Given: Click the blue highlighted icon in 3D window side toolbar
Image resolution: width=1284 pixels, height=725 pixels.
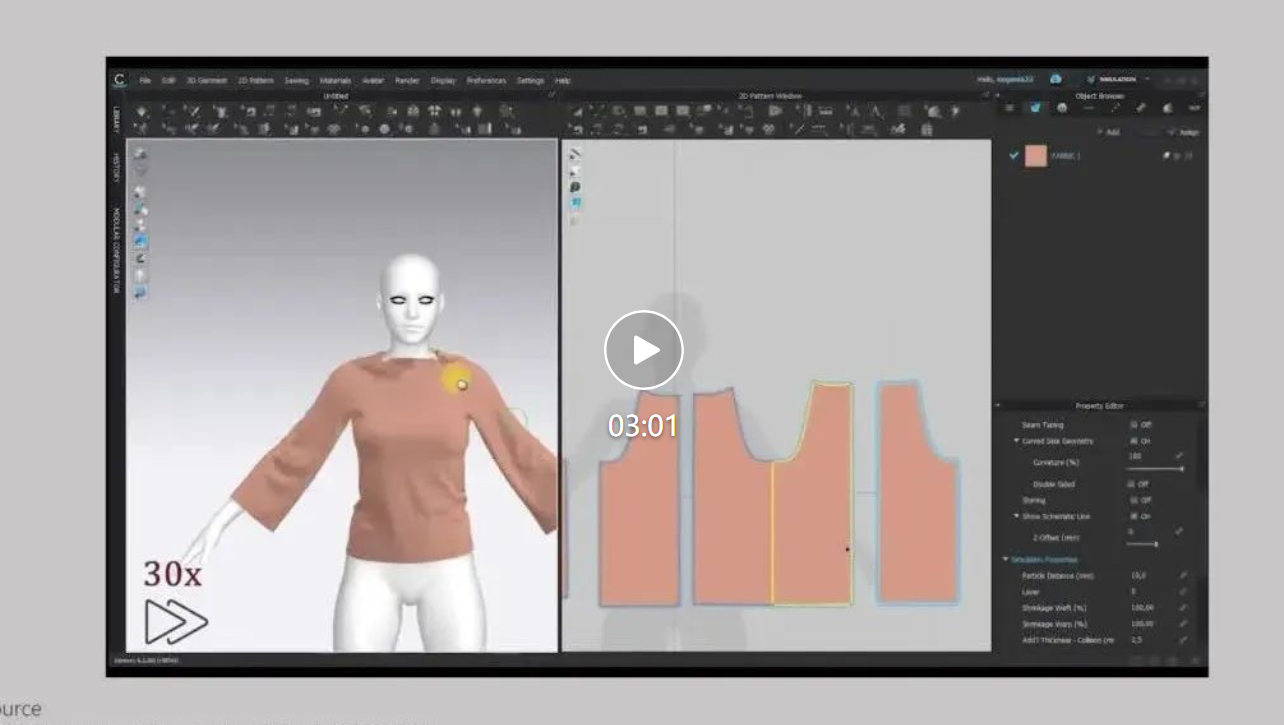Looking at the screenshot, I should pos(141,241).
